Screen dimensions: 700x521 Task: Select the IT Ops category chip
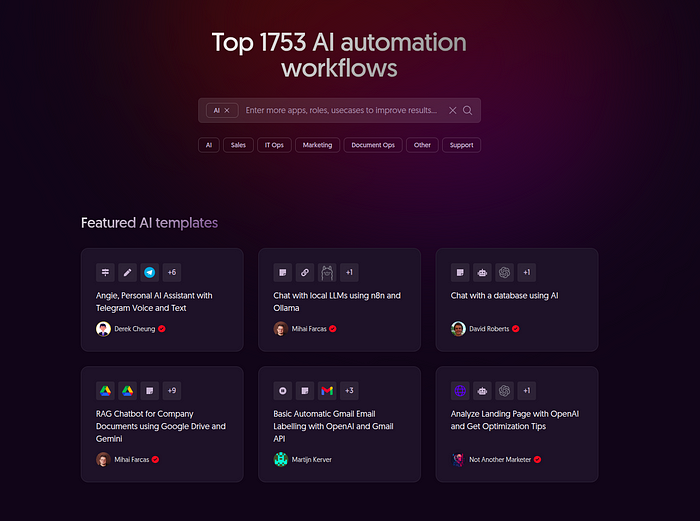[274, 145]
